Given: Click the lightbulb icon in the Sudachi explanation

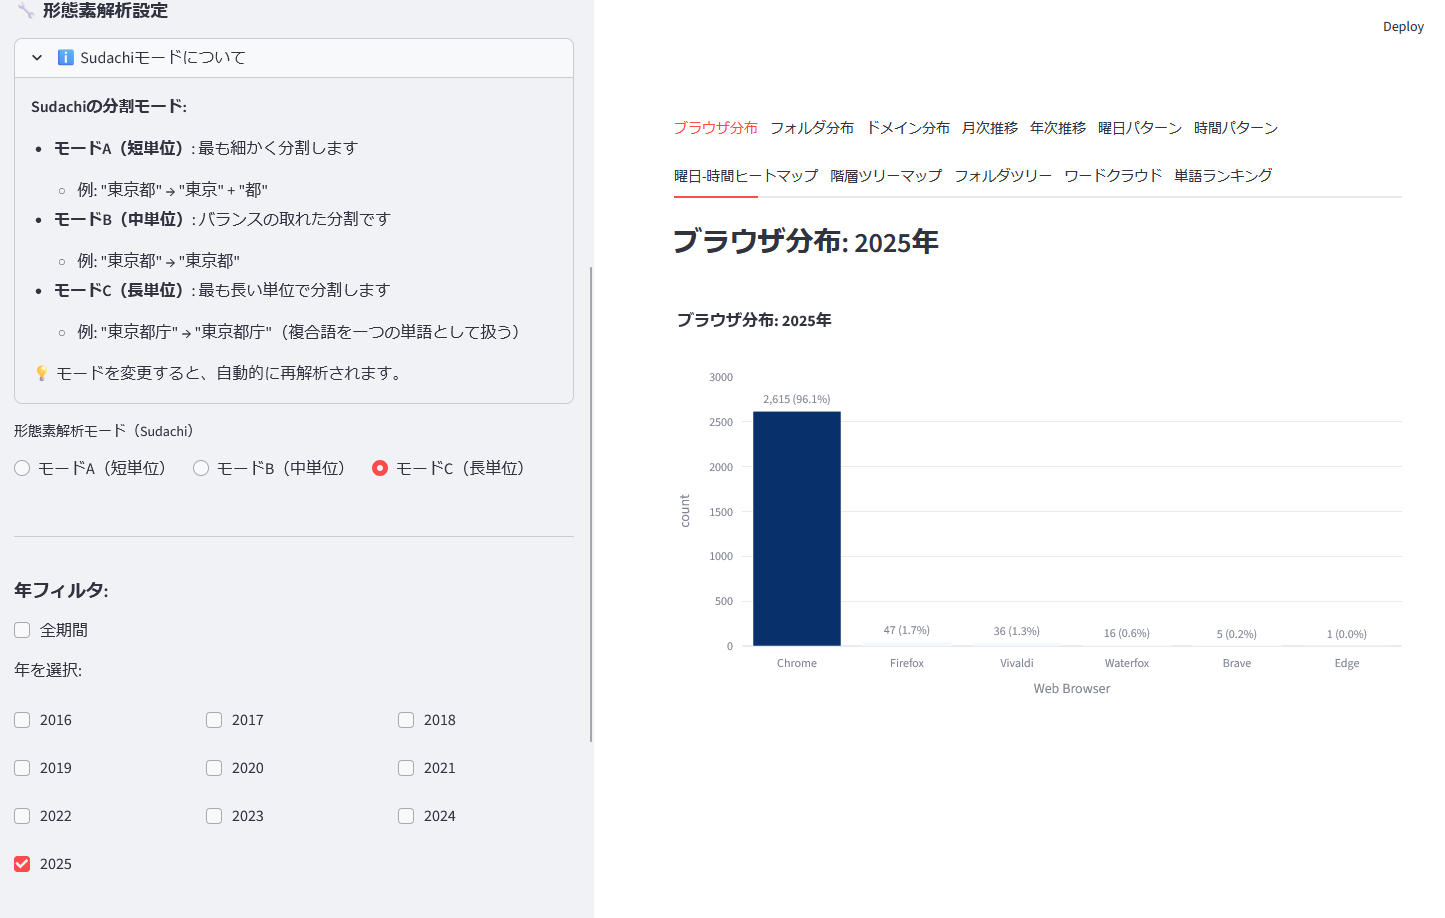Looking at the screenshot, I should (41, 372).
